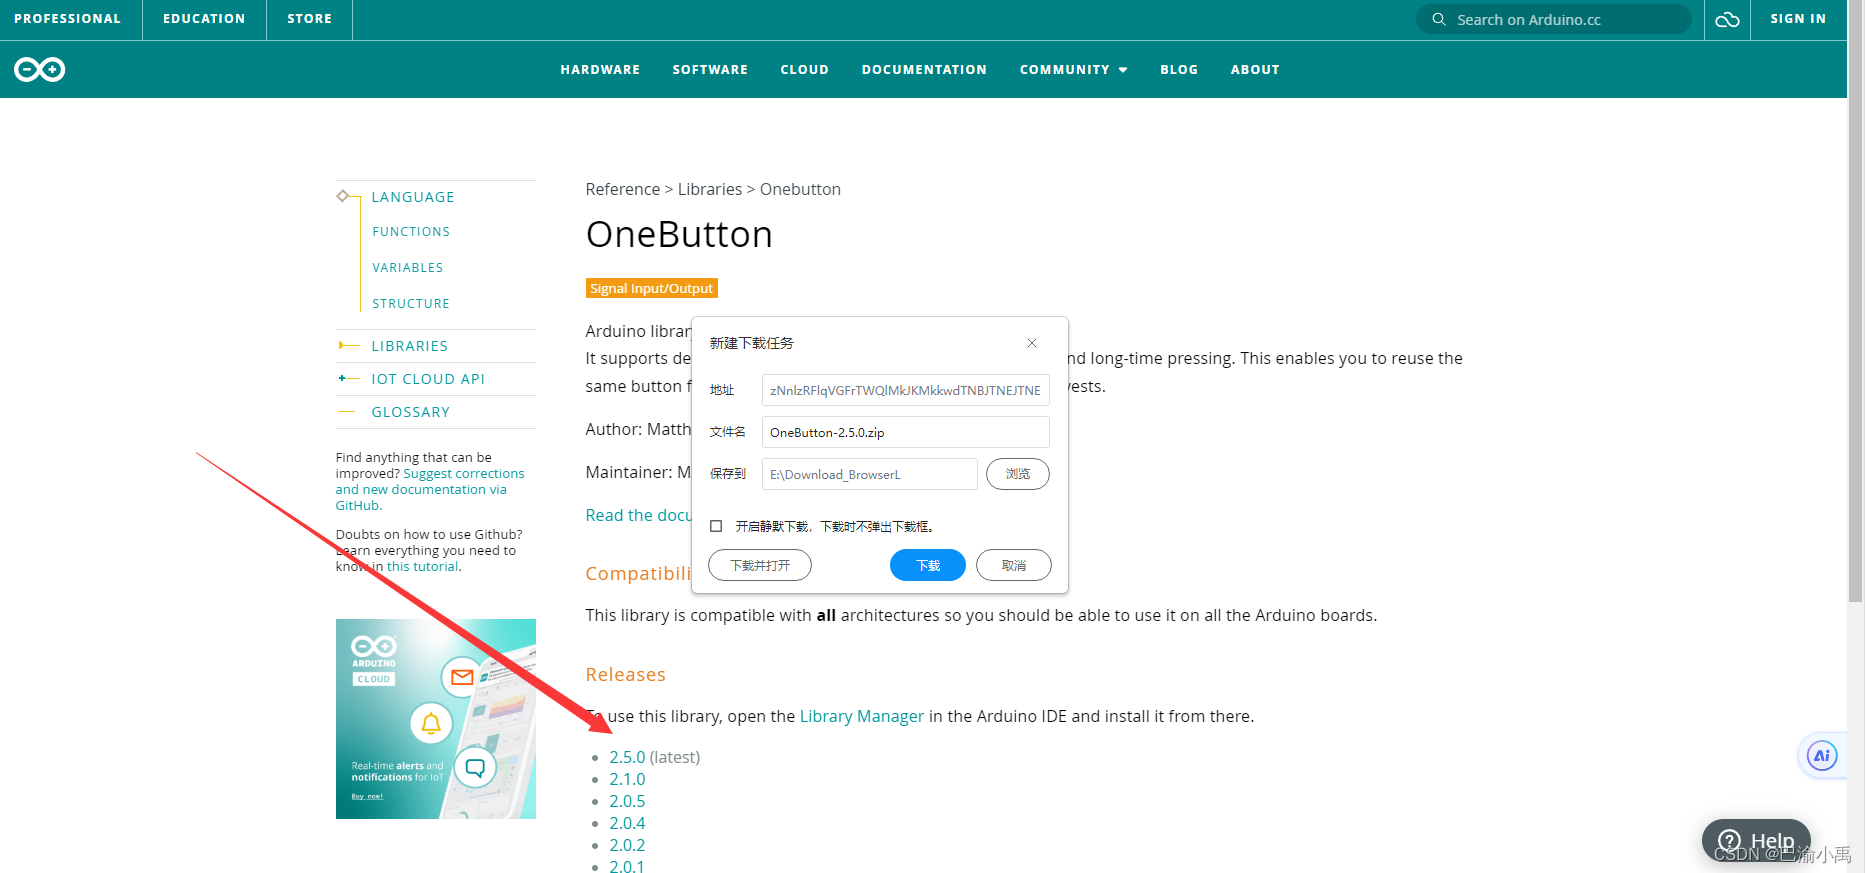Cancel the download with 取消 button

point(1014,565)
